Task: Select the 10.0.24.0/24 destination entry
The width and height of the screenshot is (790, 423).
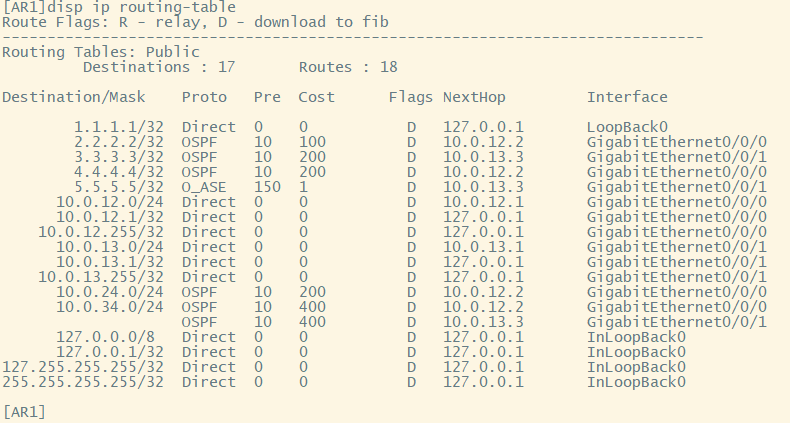Action: click(110, 292)
